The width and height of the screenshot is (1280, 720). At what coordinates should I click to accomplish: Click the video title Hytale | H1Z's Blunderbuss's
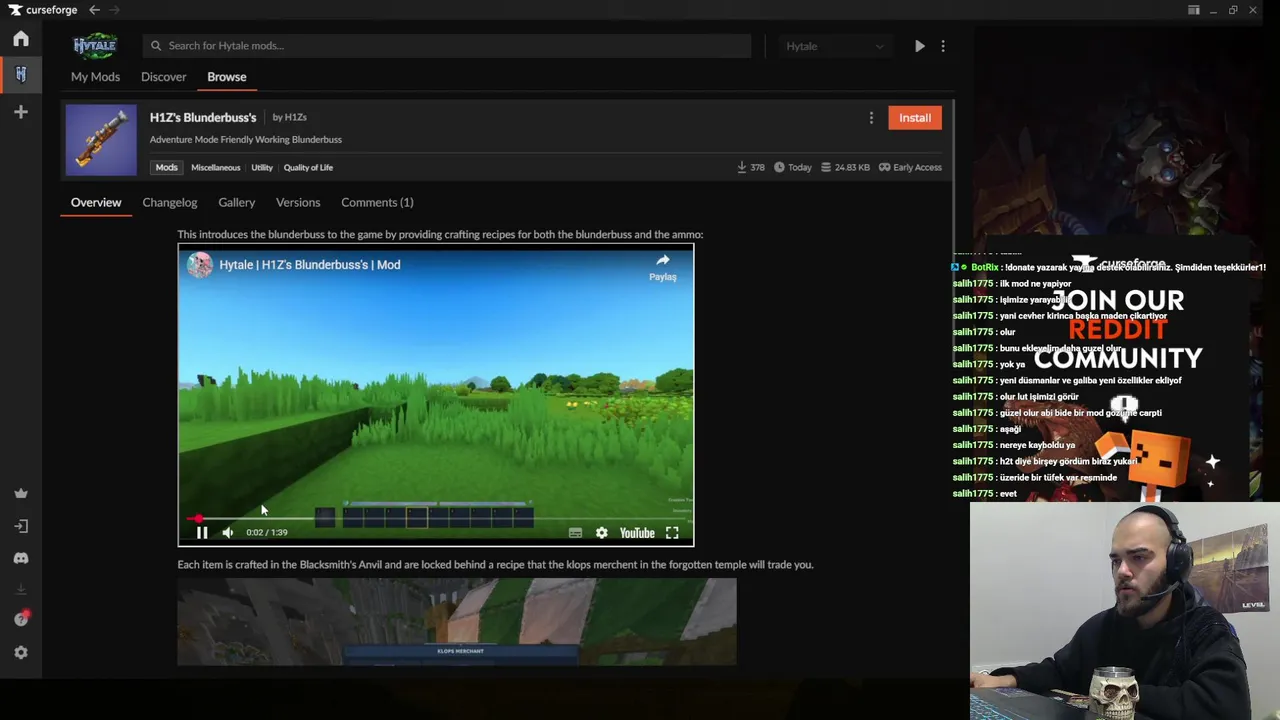310,265
